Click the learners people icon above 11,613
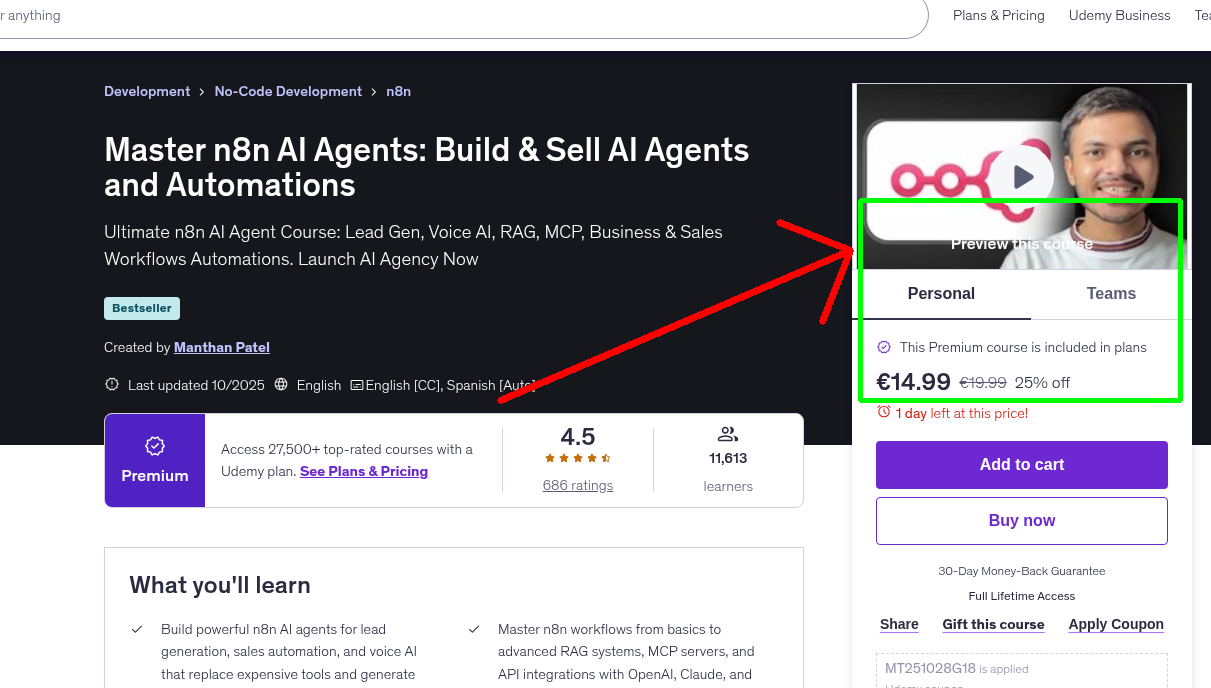Image resolution: width=1211 pixels, height=688 pixels. pos(727,434)
